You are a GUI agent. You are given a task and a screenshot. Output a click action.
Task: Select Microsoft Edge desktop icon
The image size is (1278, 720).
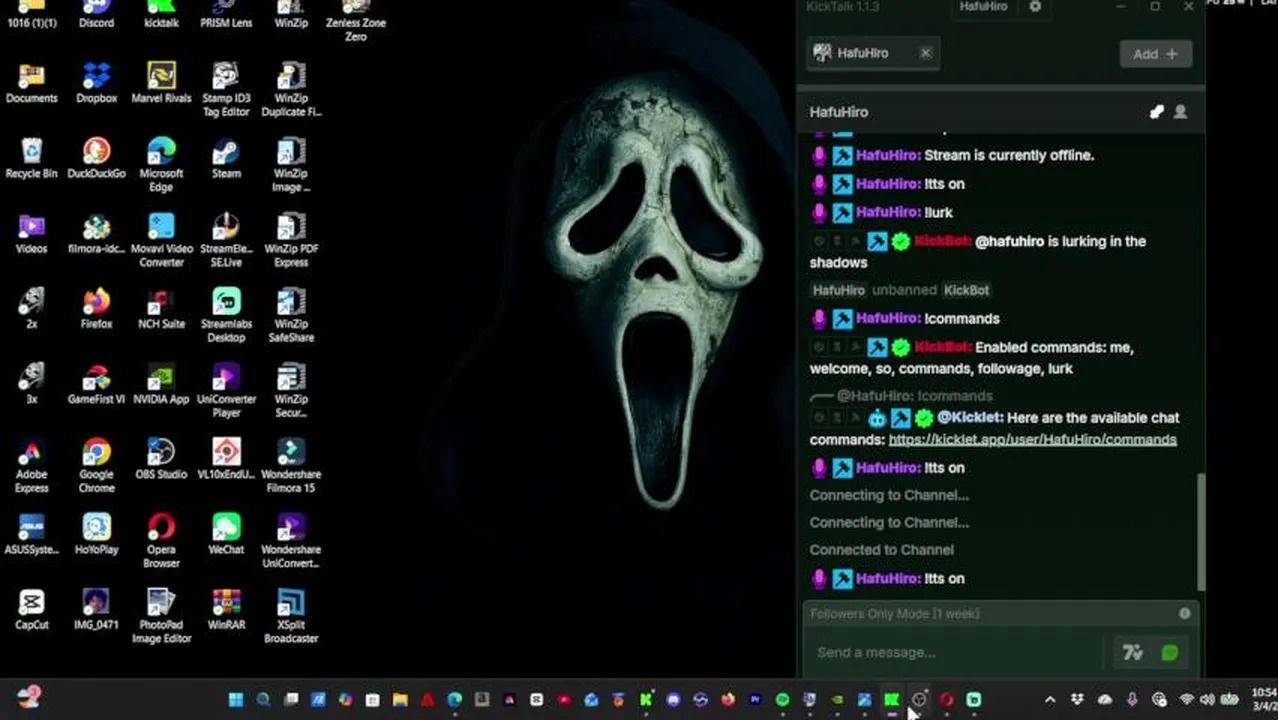click(x=161, y=165)
